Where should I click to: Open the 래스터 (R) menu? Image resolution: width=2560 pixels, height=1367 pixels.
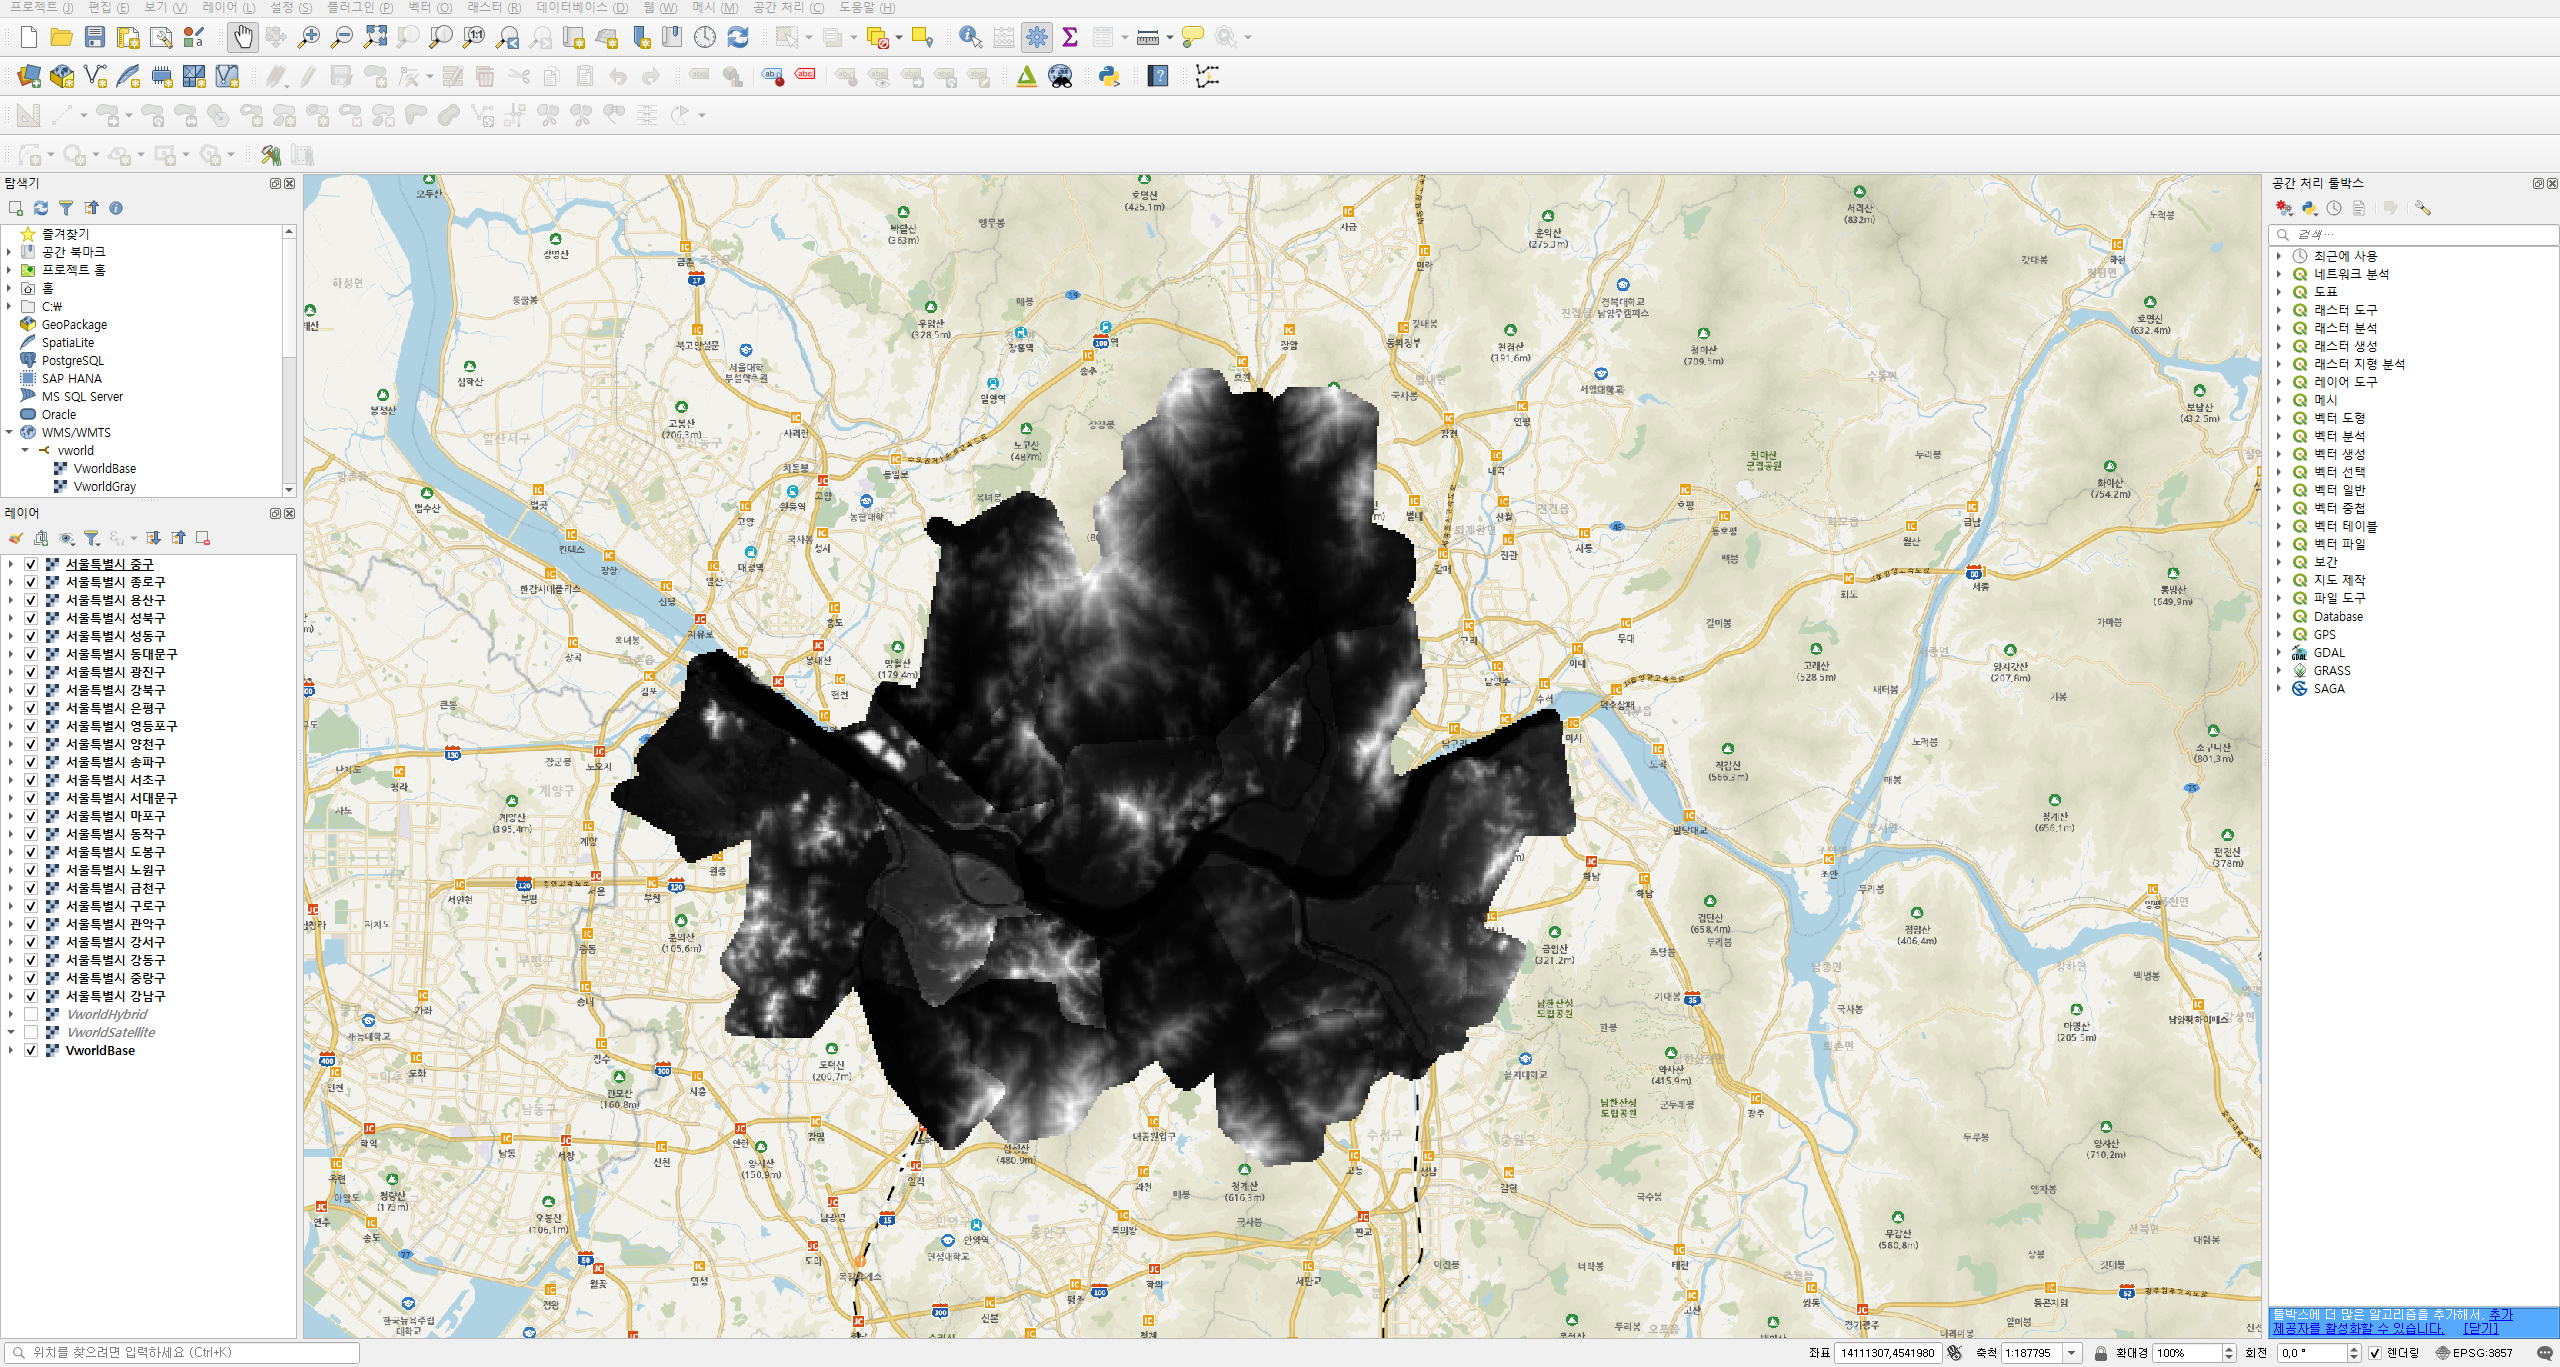point(494,7)
